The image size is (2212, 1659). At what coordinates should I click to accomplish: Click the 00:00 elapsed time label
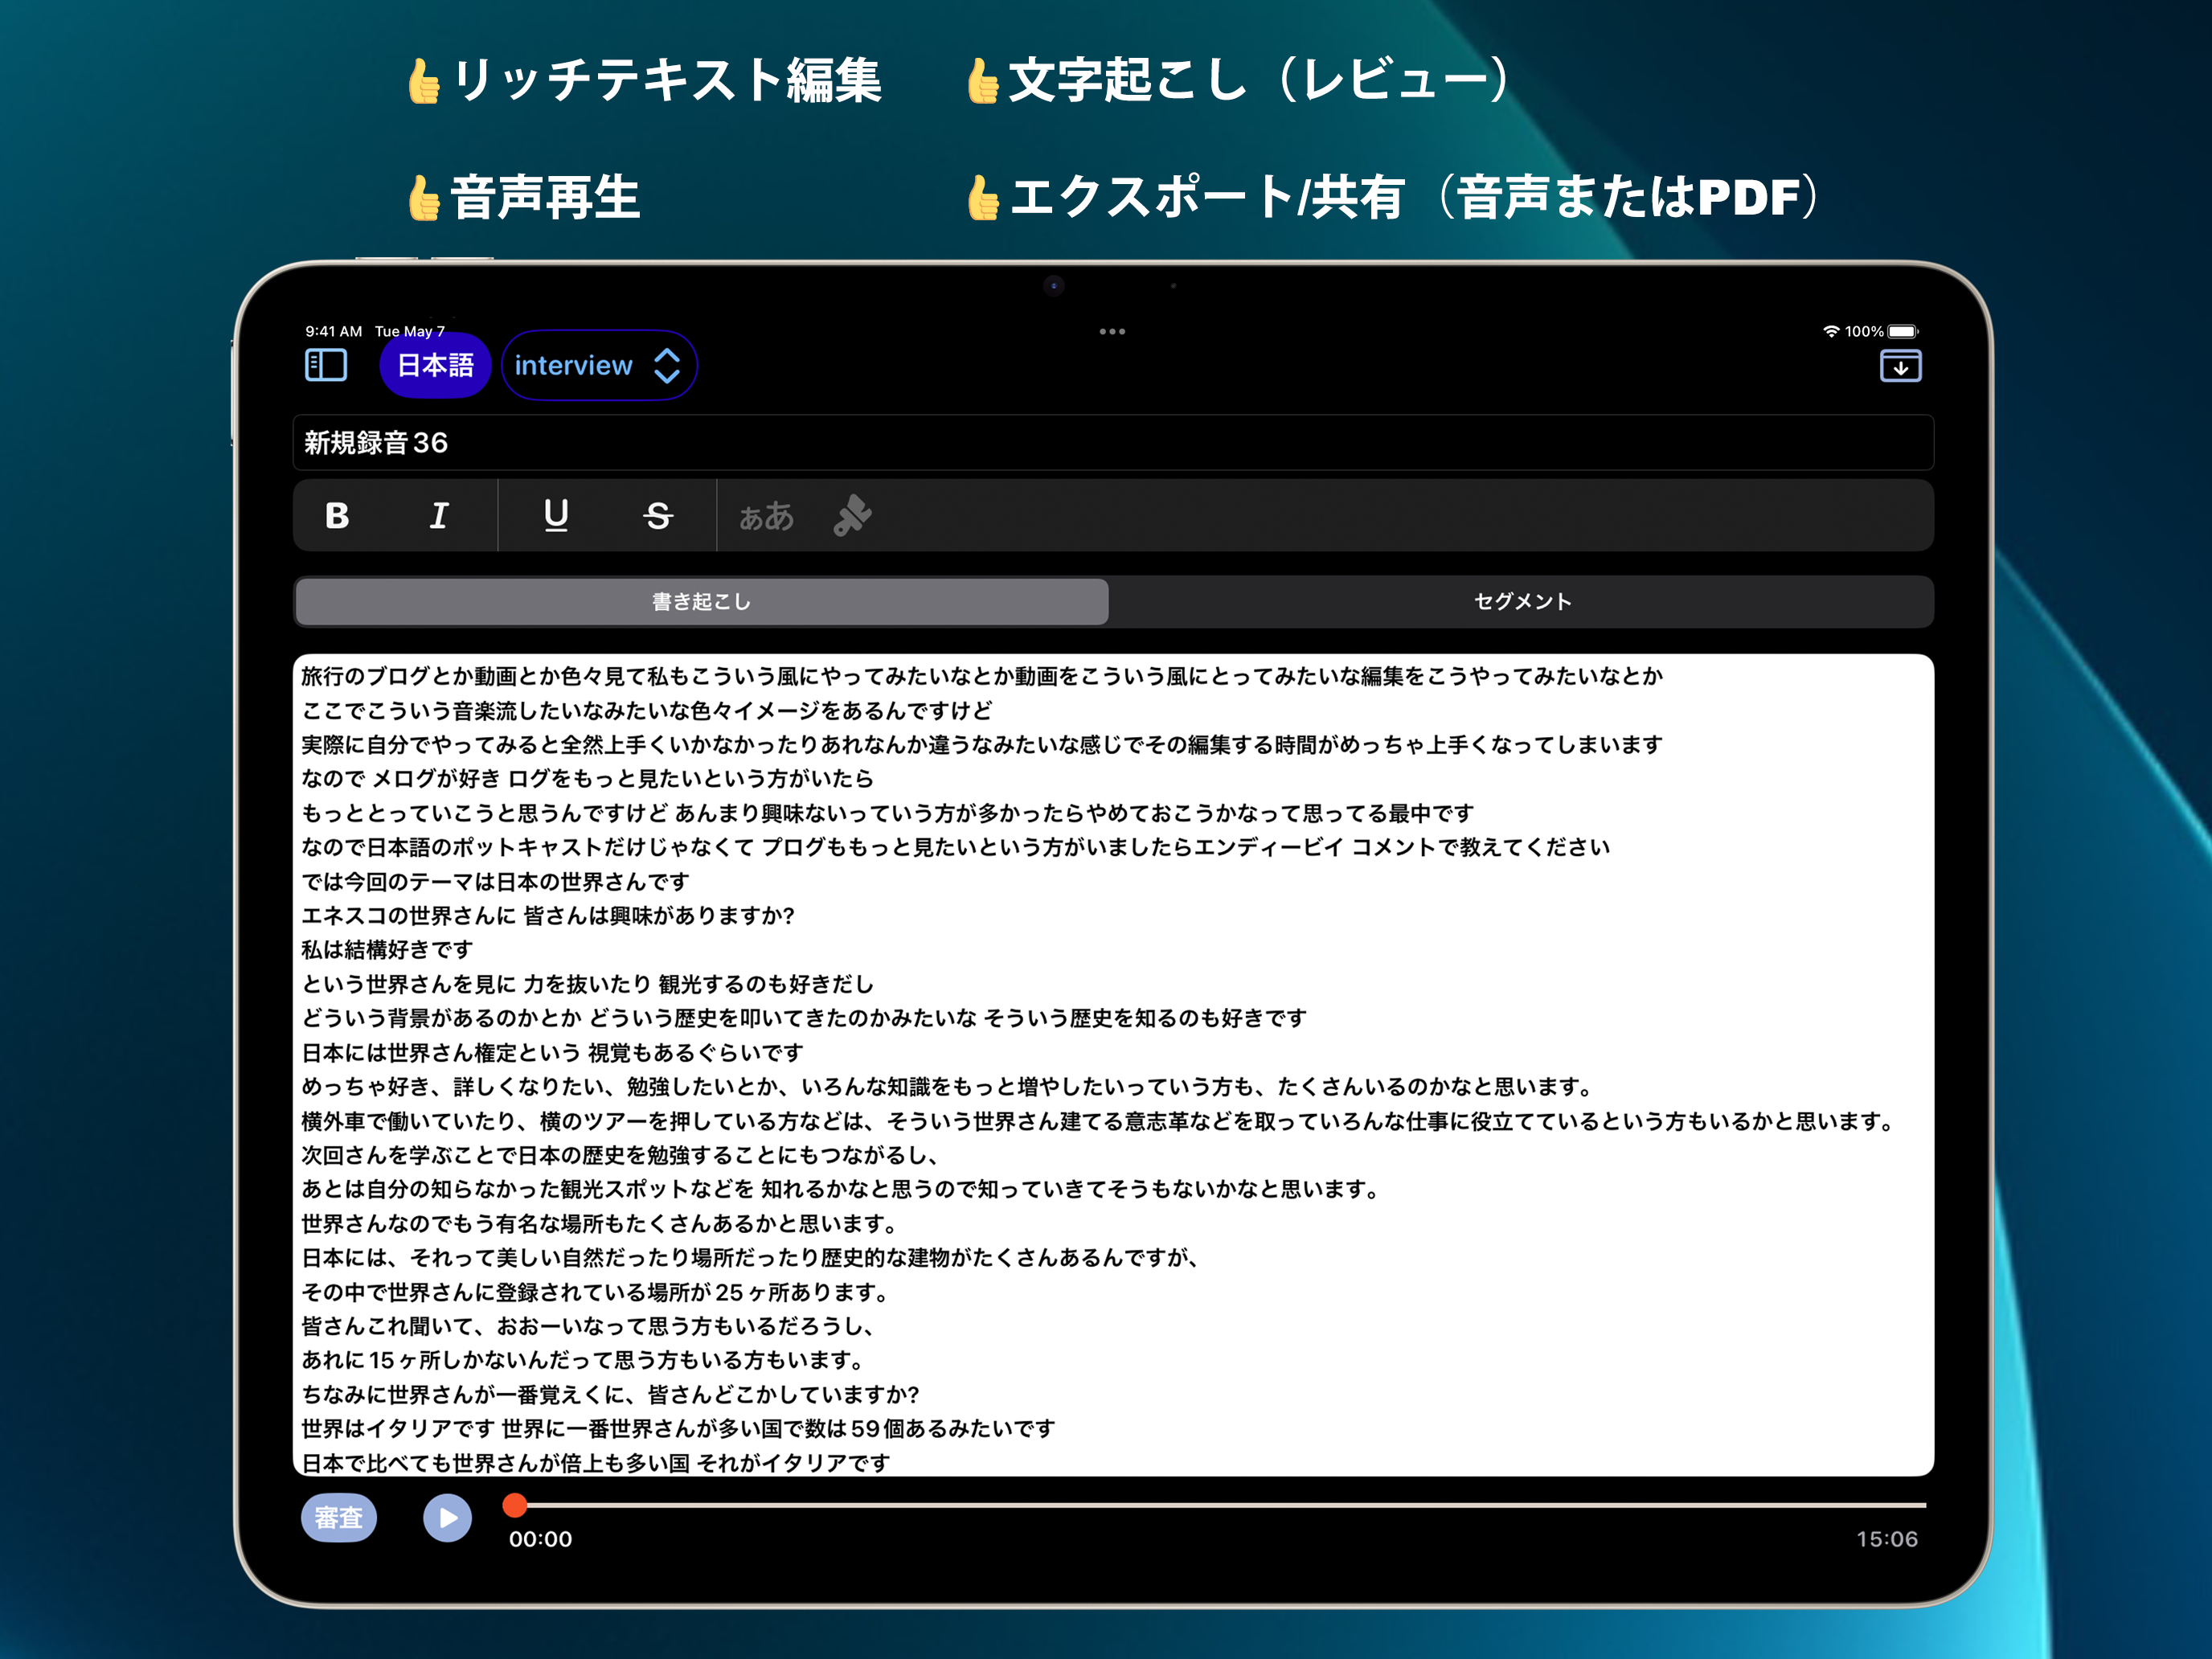540,1539
